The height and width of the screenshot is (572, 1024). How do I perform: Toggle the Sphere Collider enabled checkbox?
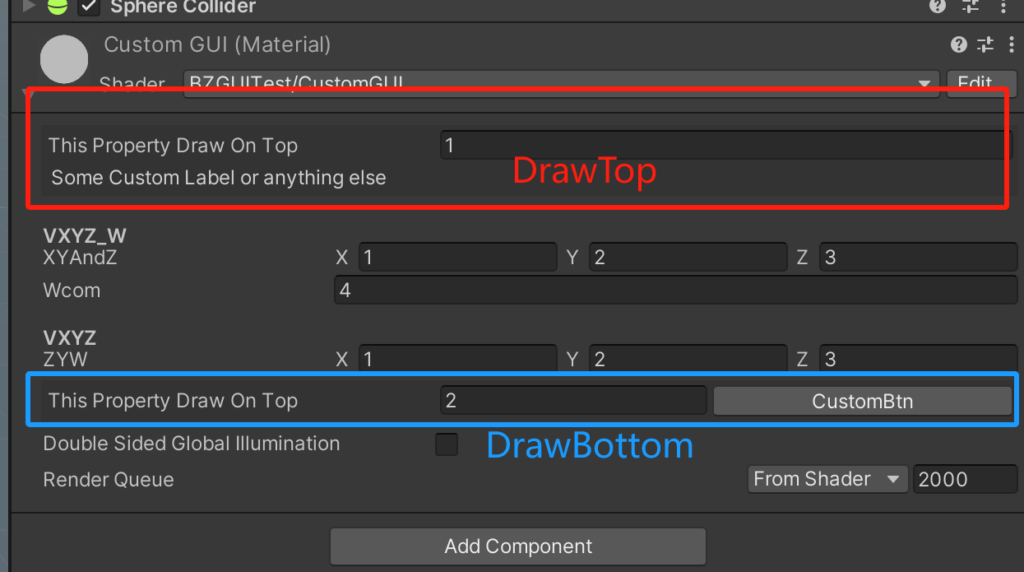coord(89,7)
